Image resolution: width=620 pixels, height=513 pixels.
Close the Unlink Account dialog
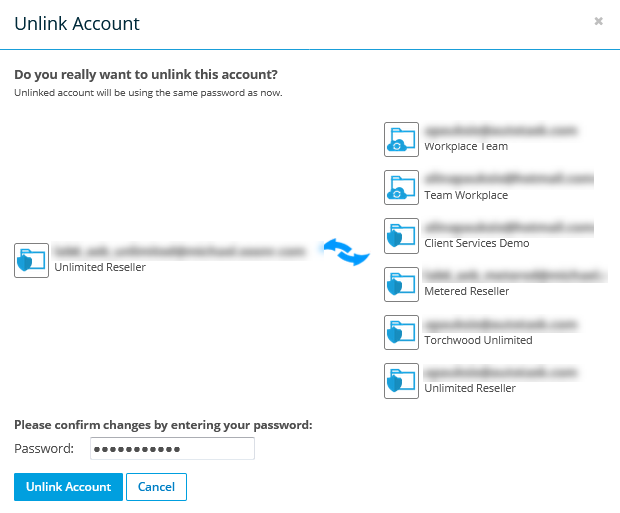coord(598,21)
